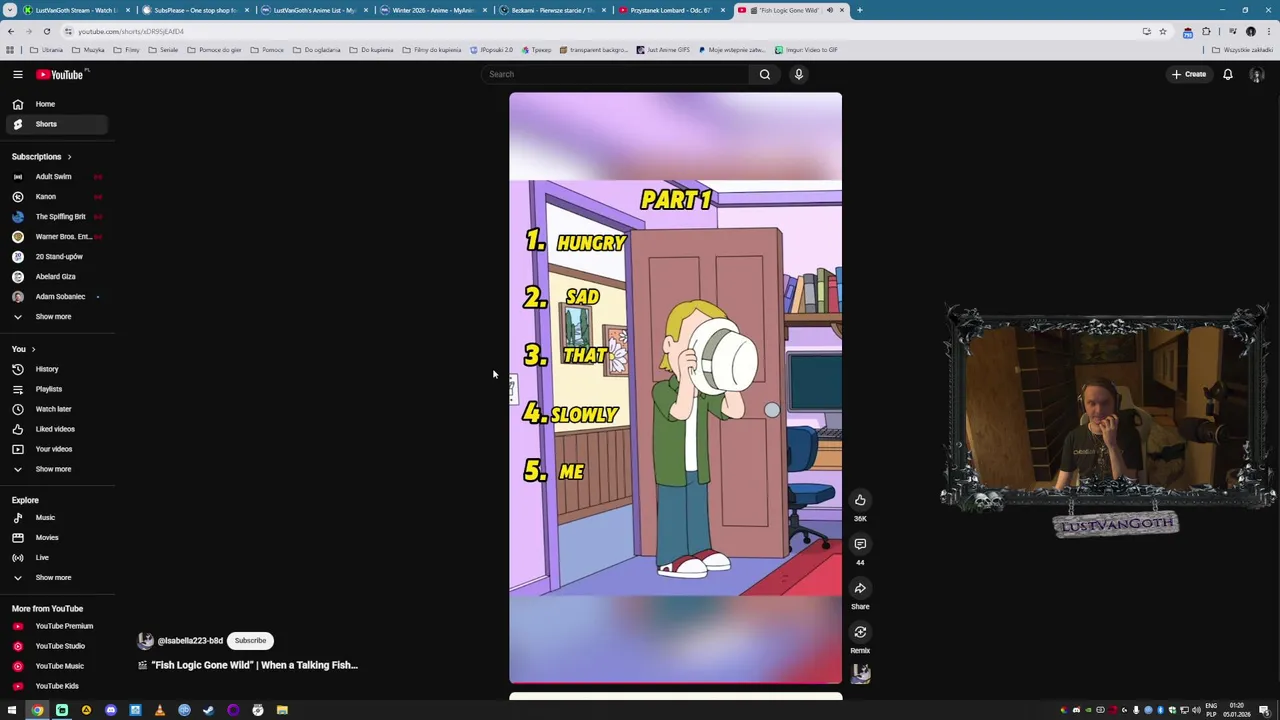Open the YouTube hamburger guide menu
Image resolution: width=1280 pixels, height=720 pixels.
point(17,74)
